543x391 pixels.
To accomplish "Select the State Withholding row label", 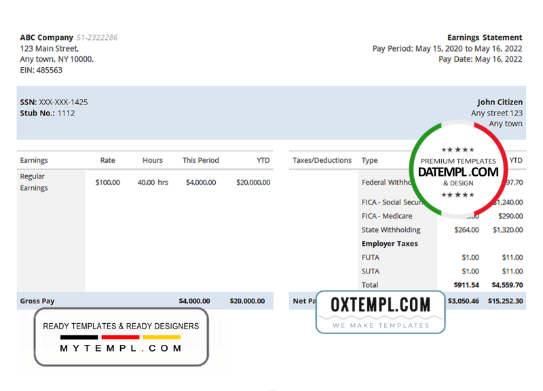I will (391, 230).
